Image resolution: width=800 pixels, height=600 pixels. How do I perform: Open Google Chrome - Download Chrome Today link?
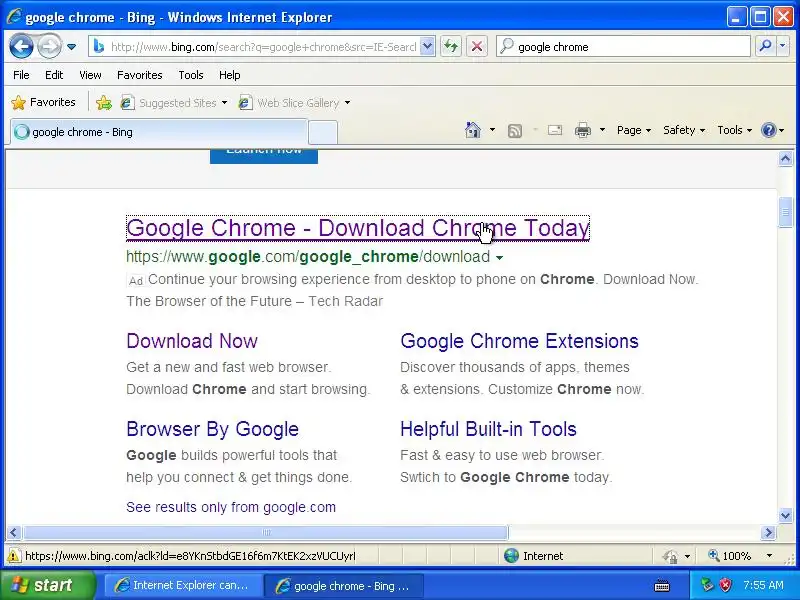tap(358, 228)
